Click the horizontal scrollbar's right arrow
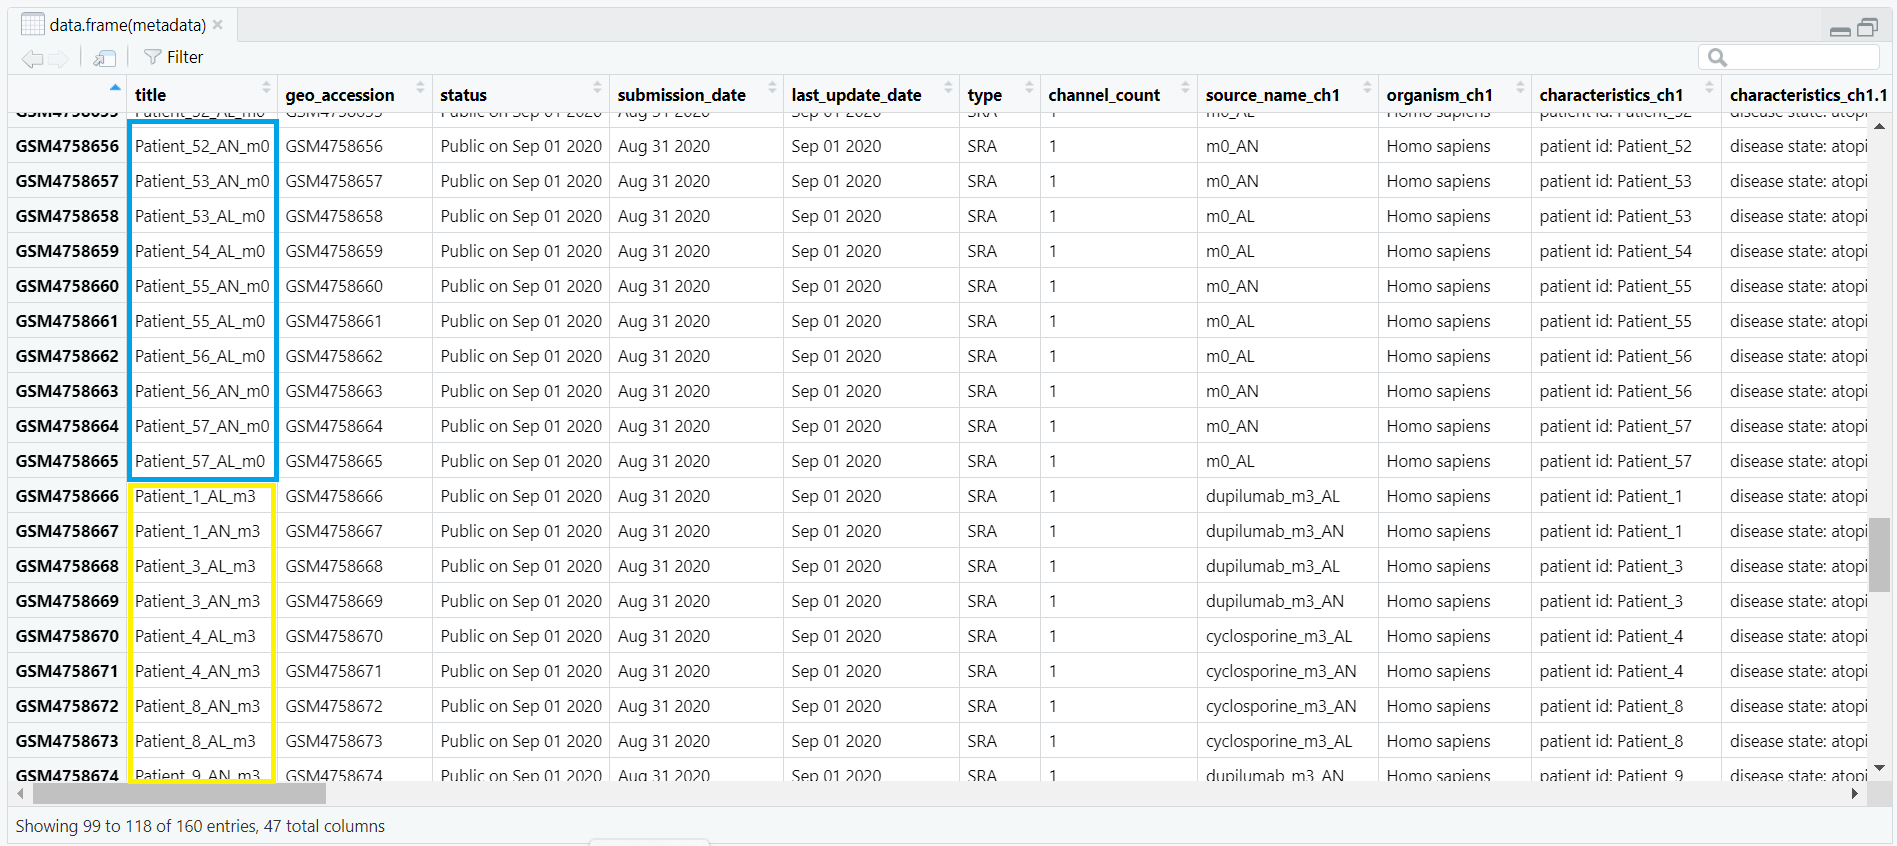 [x=1855, y=794]
